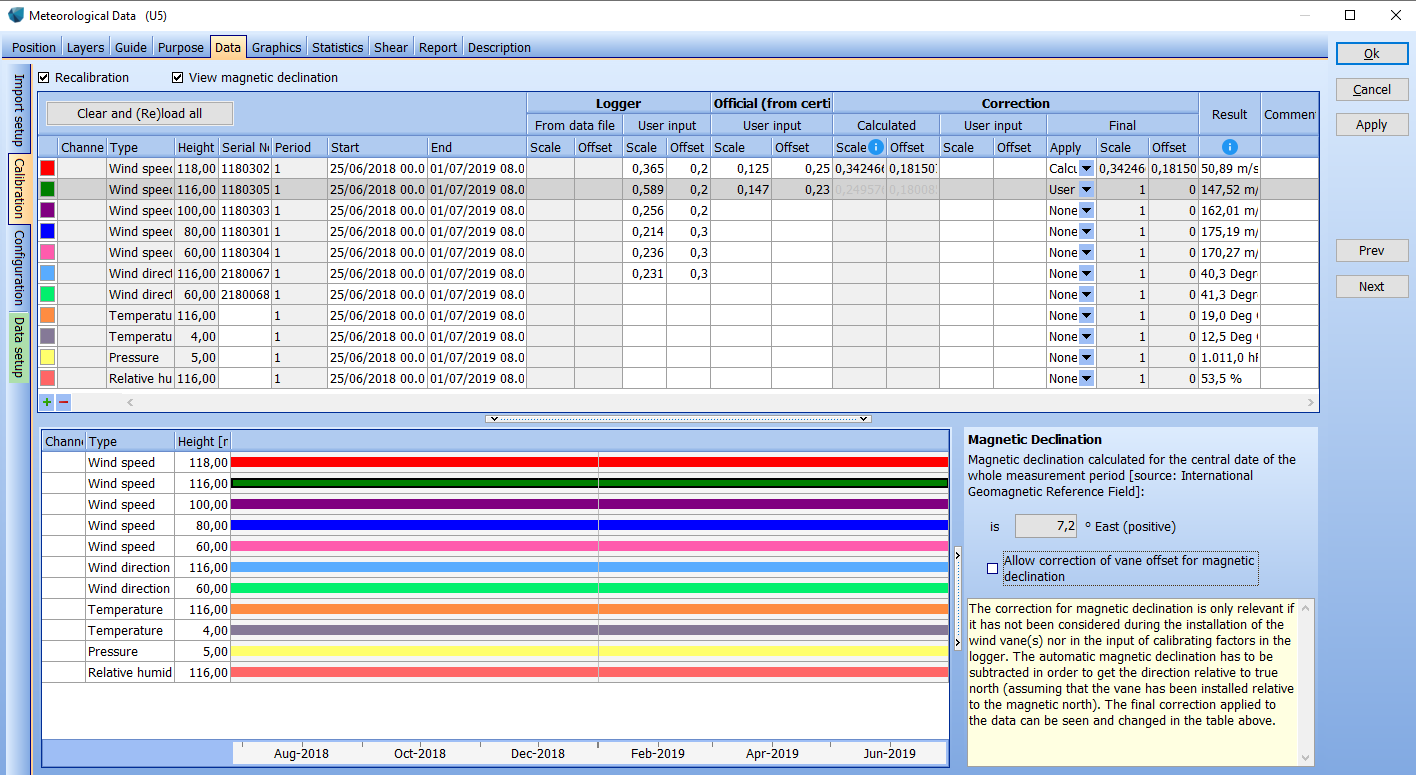
Task: Toggle the Recalibration checkbox
Action: [x=44, y=77]
